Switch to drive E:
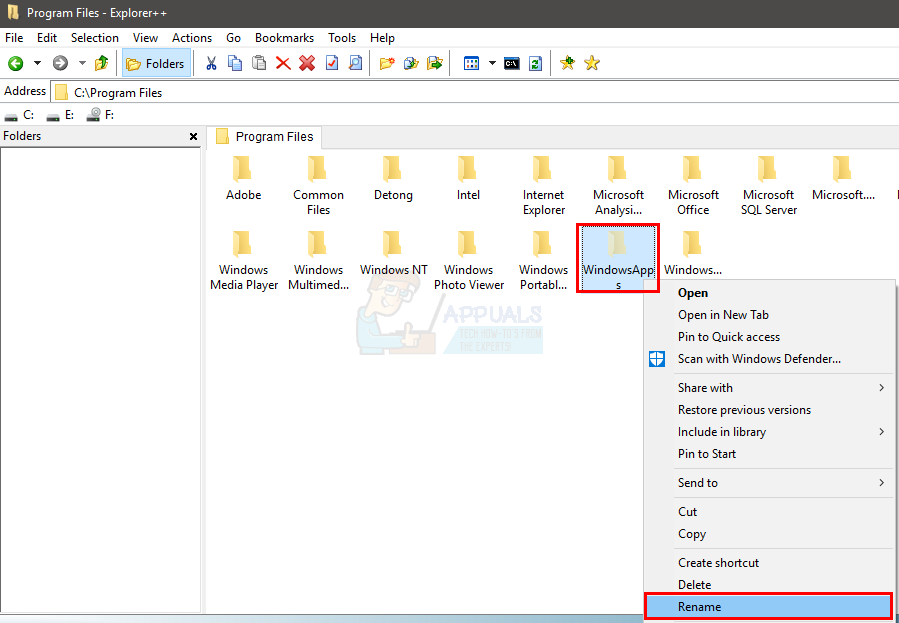Screen dimensions: 899x623 60,115
